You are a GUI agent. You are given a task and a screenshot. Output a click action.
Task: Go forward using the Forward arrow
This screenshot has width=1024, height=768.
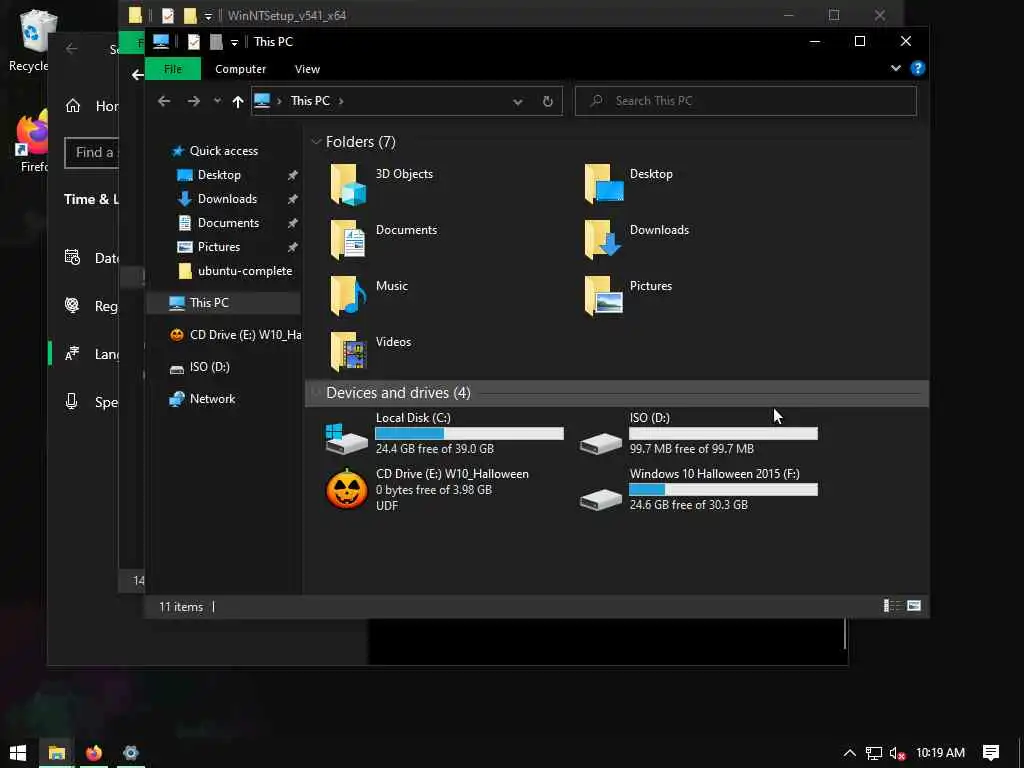coord(193,101)
